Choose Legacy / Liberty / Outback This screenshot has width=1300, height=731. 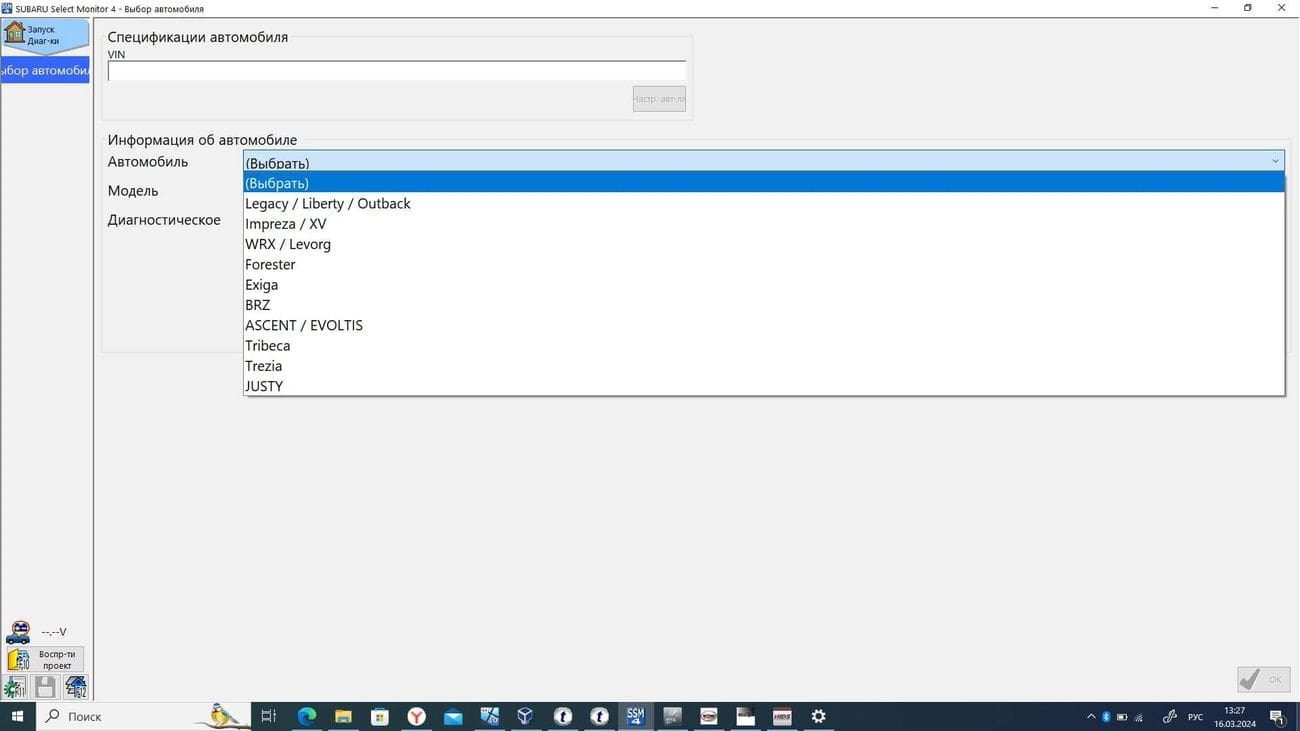click(764, 203)
